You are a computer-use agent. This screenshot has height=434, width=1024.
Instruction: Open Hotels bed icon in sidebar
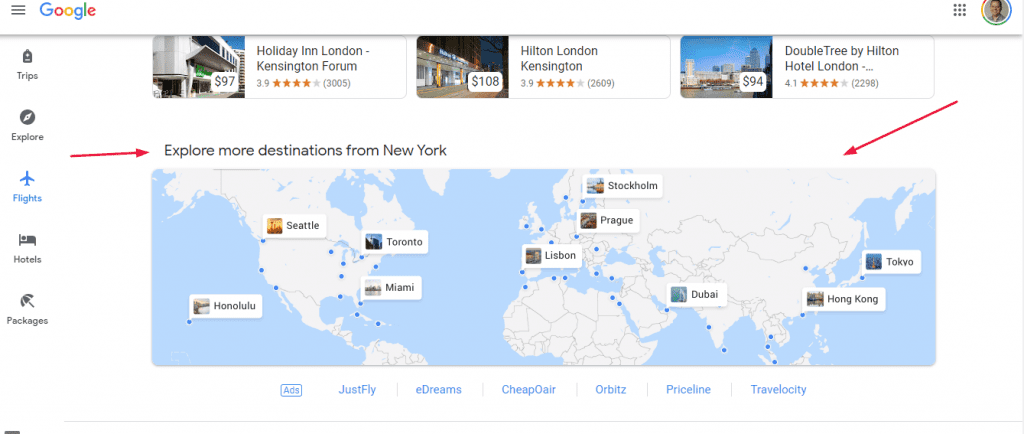tap(27, 248)
